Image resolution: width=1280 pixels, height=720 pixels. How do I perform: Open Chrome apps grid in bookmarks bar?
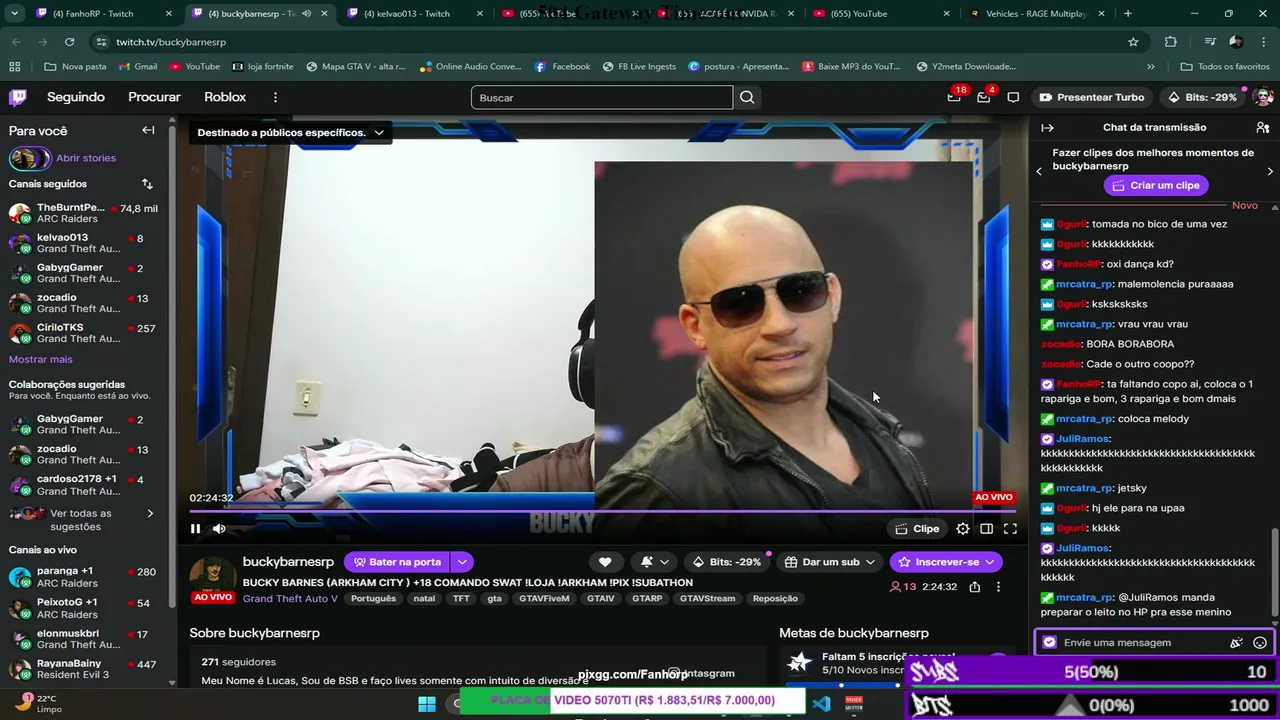14,66
